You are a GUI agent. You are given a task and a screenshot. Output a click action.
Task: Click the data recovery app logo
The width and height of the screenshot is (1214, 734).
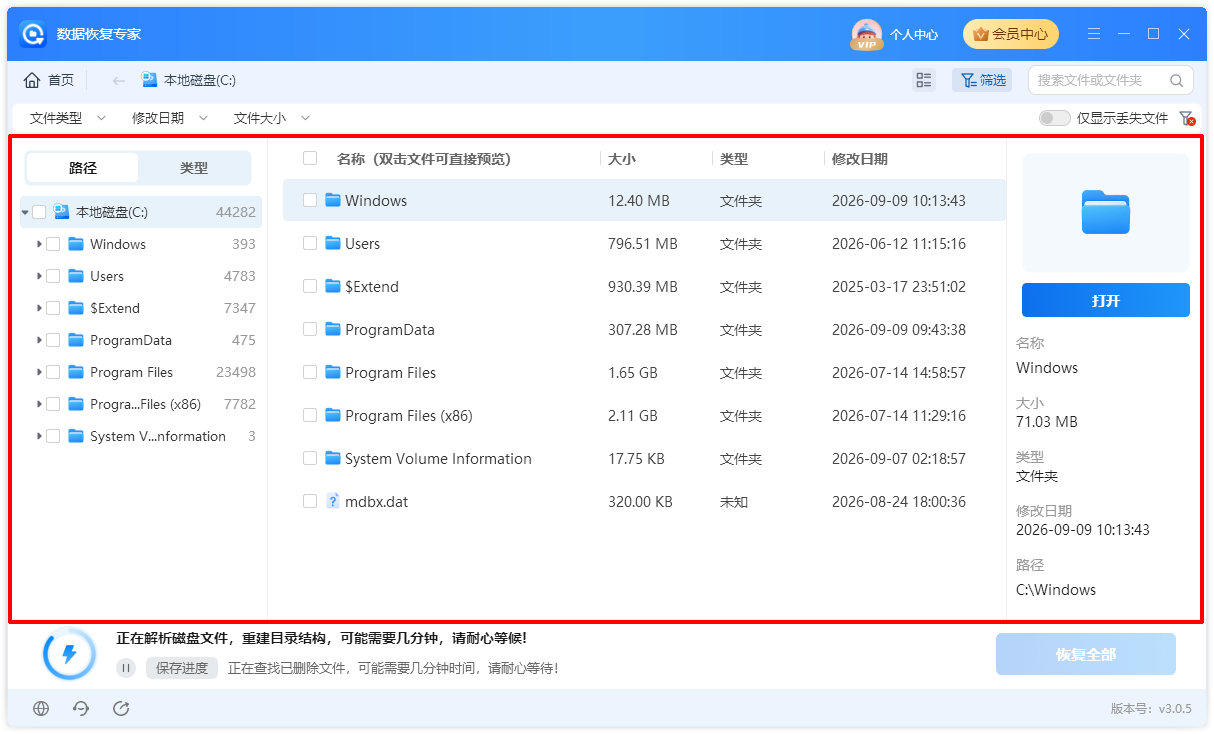point(34,34)
